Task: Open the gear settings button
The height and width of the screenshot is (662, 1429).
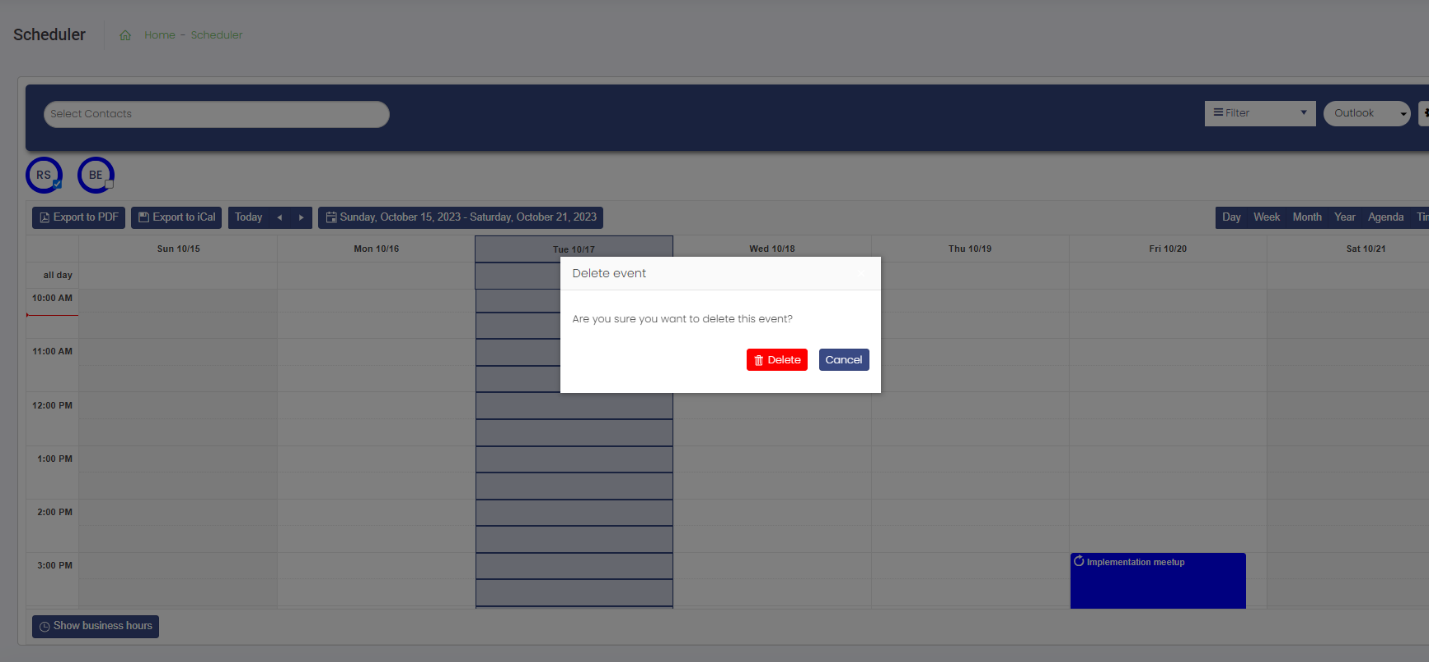Action: pos(1424,113)
